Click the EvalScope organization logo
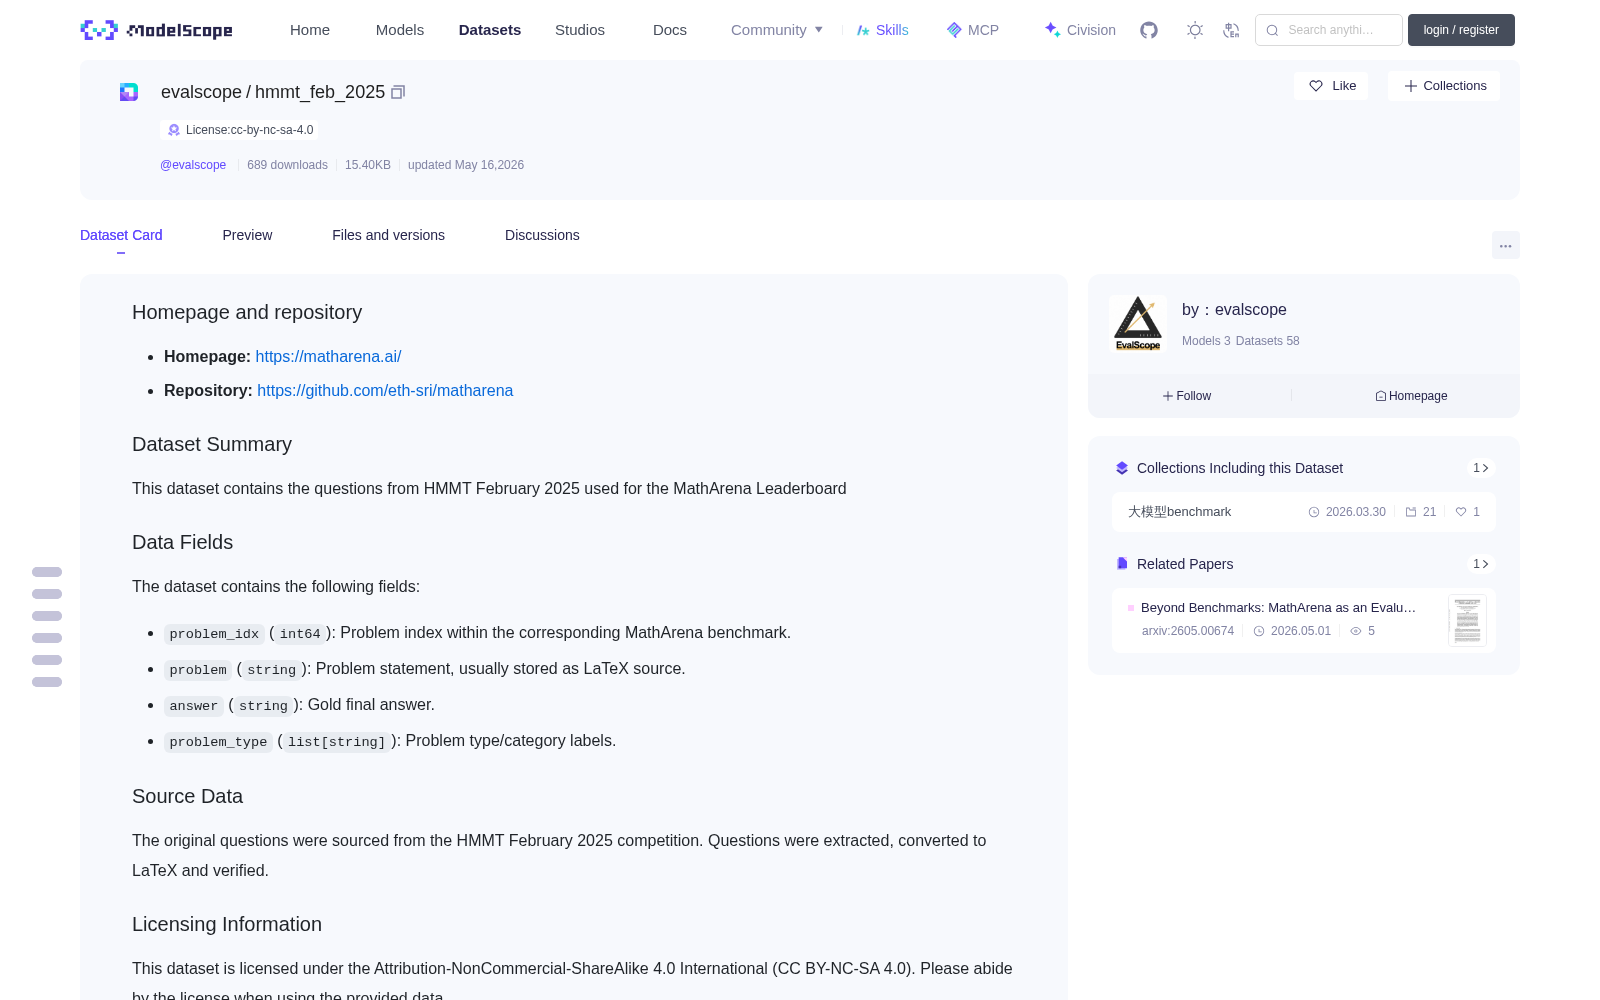 pos(1138,323)
